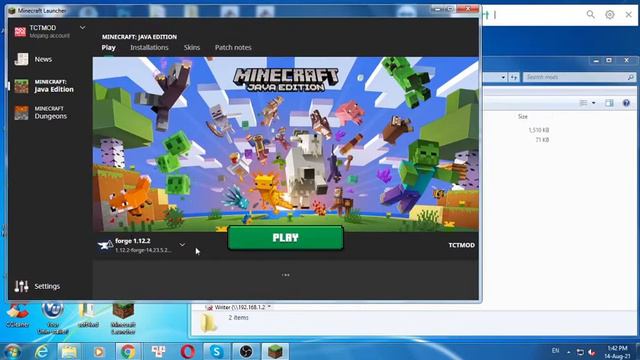Click the red-white shield tray icon
The width and height of the screenshot is (640, 360).
coord(591,352)
